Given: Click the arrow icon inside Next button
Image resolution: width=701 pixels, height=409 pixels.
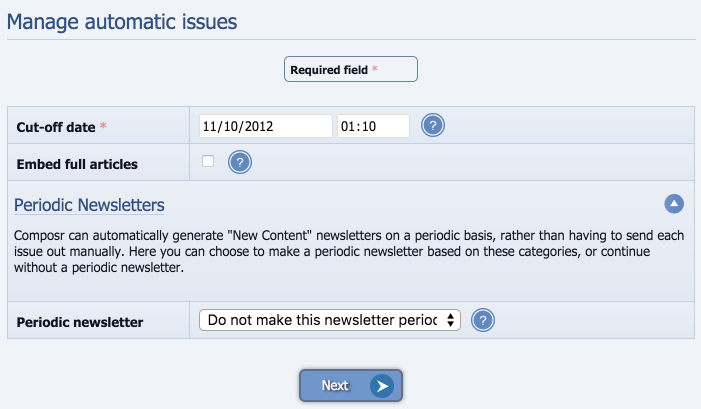Looking at the screenshot, I should coord(382,386).
